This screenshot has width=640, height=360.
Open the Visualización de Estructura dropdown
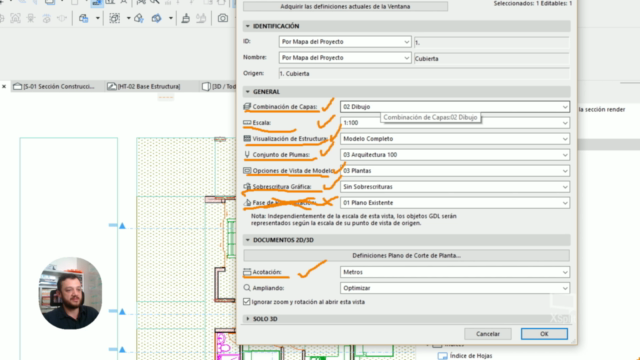455,139
